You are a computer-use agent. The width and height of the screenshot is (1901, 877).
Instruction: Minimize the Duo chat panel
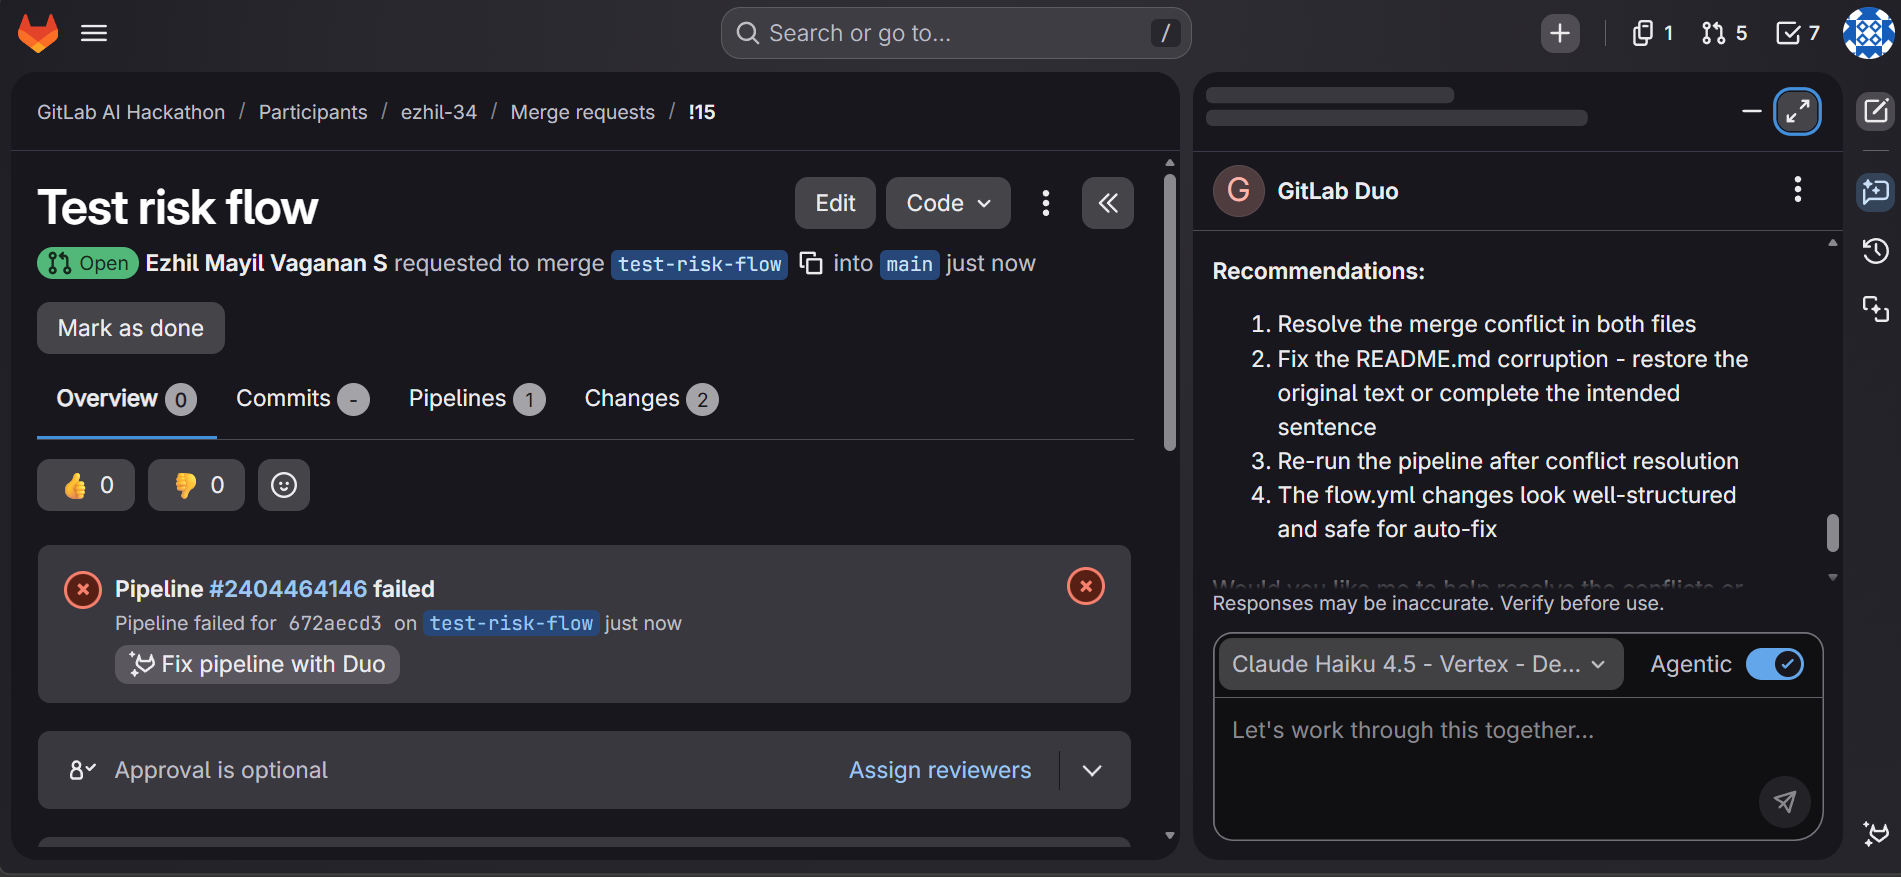1751,111
